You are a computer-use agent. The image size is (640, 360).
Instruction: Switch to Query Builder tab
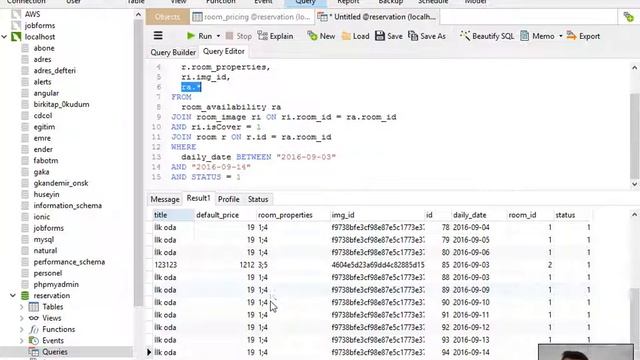[x=173, y=52]
